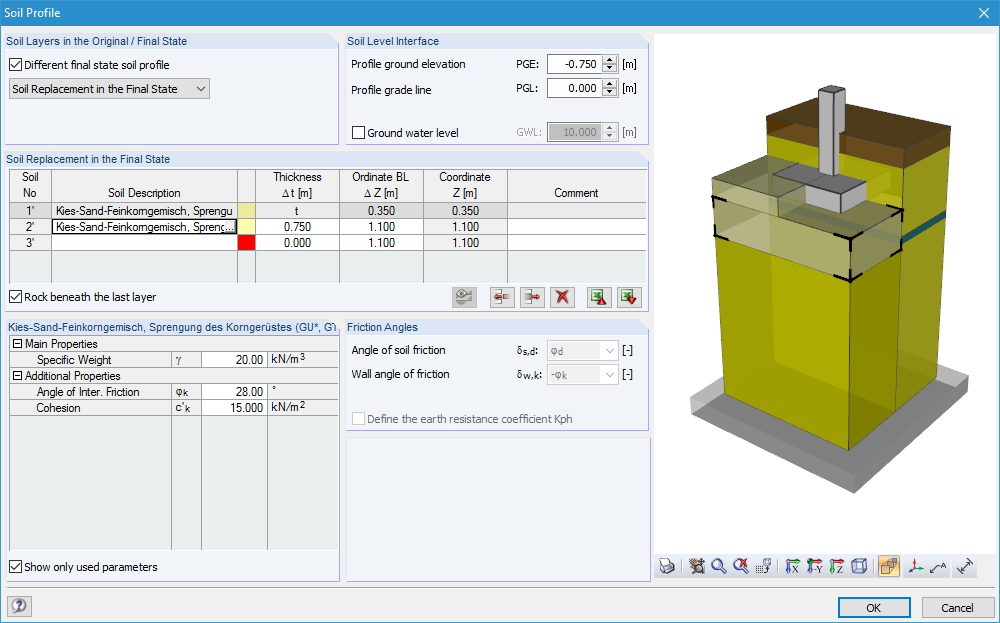Show view in Z direction
Image resolution: width=1000 pixels, height=623 pixels.
tap(837, 566)
